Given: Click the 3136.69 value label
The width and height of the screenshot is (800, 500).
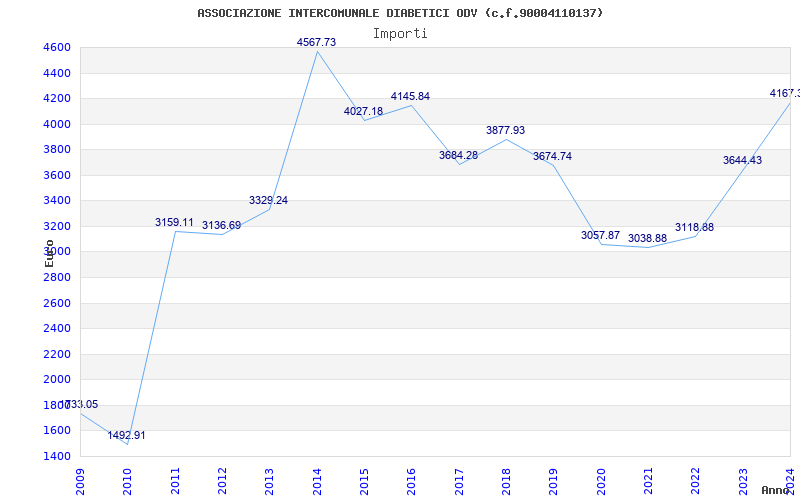Looking at the screenshot, I should [221, 226].
